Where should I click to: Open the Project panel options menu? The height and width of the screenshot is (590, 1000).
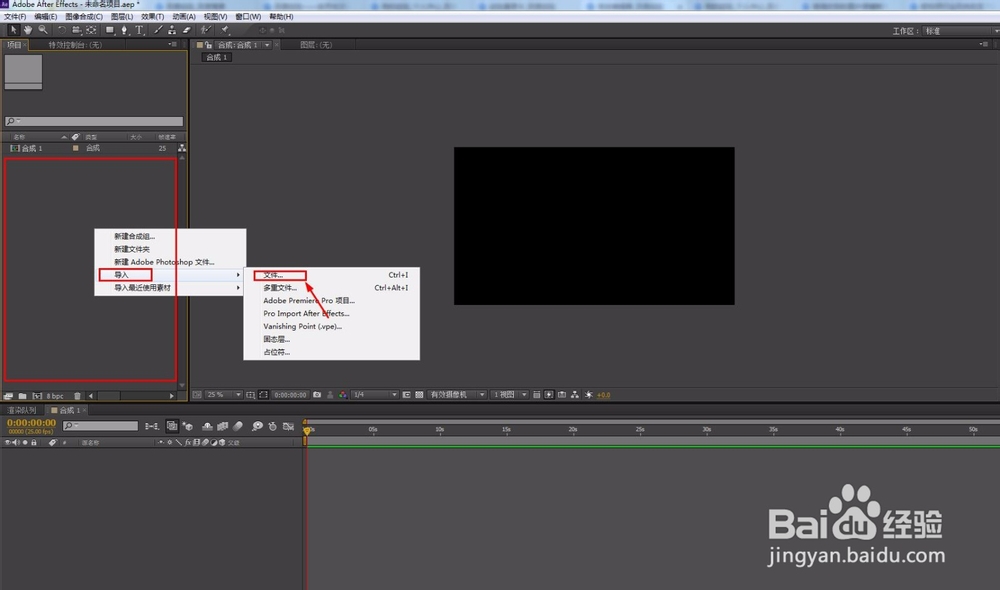click(172, 45)
